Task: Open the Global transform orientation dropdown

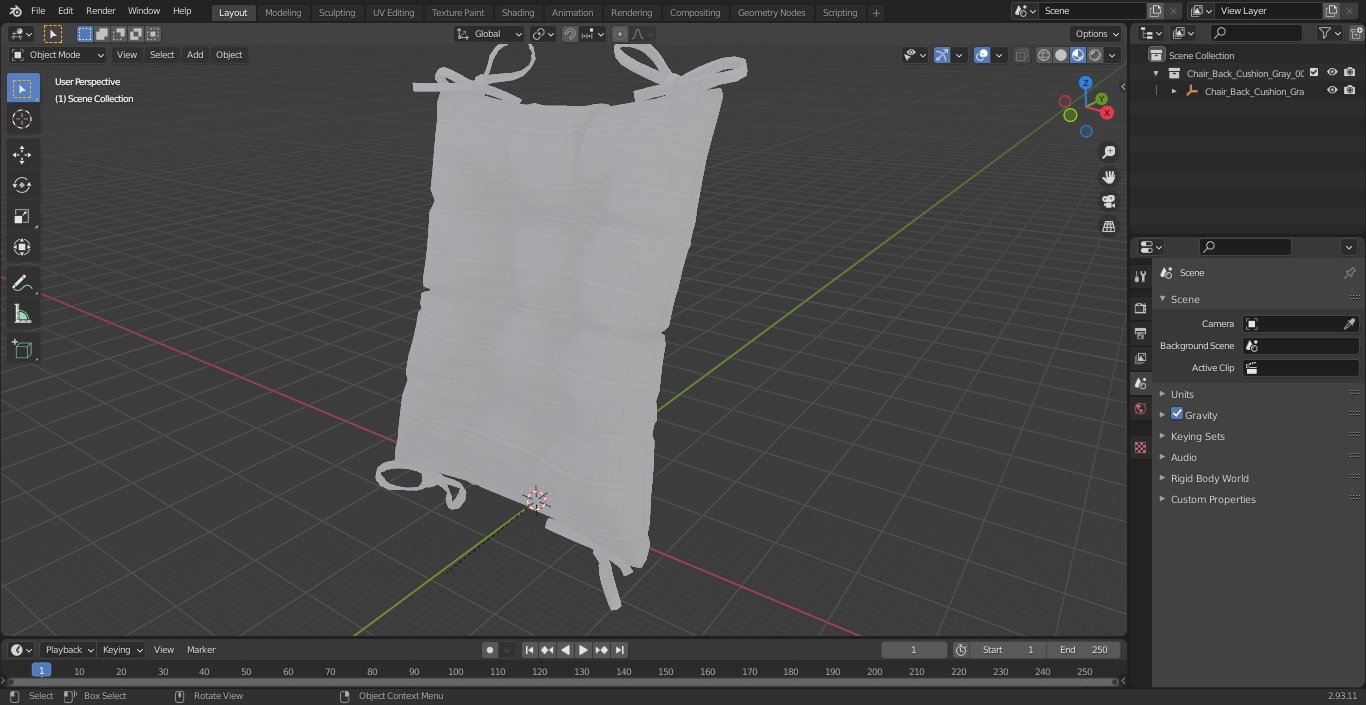Action: click(x=489, y=34)
